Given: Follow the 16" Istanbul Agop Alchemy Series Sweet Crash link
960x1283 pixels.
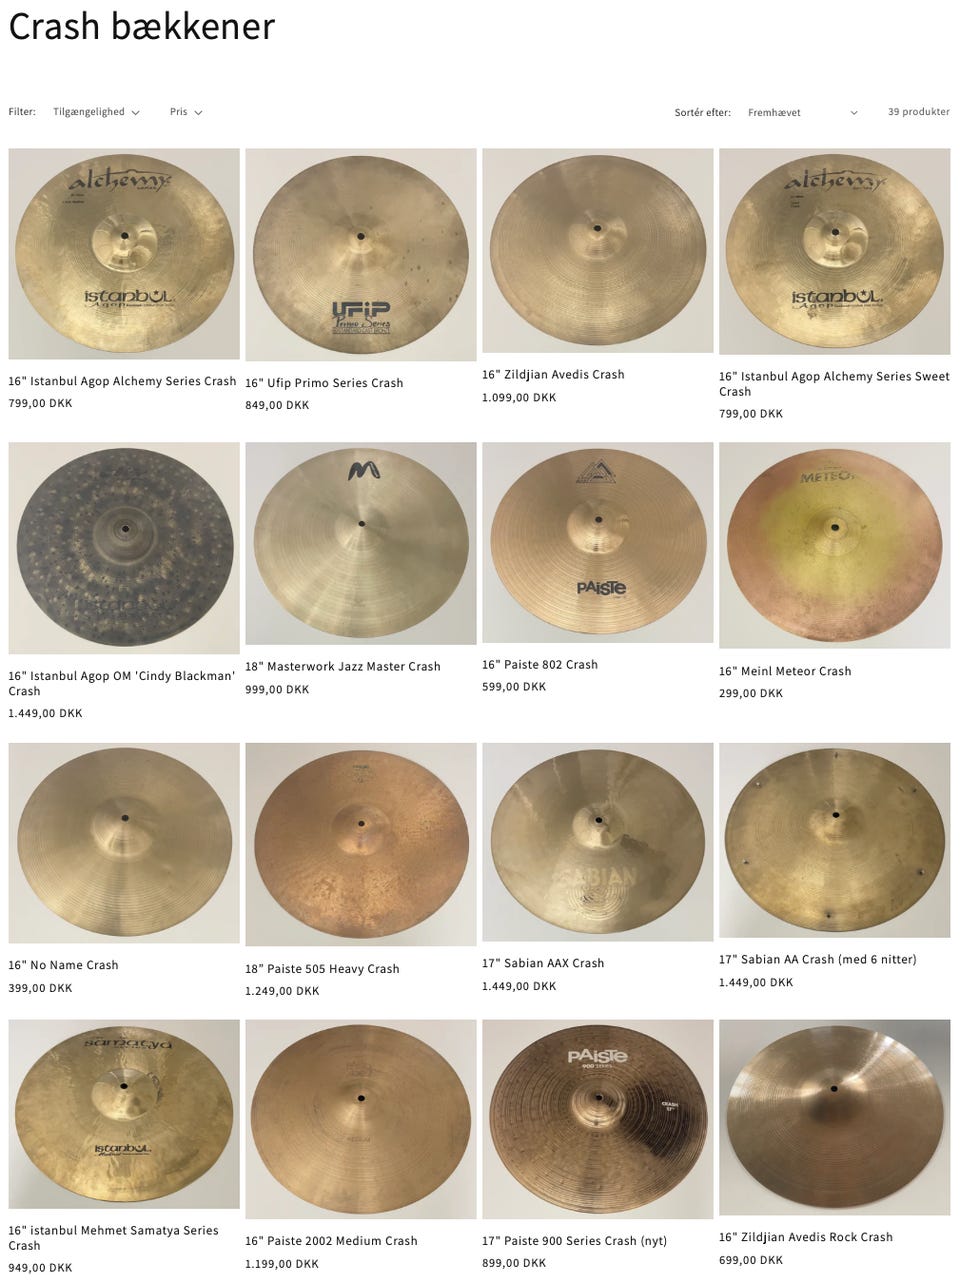Looking at the screenshot, I should pyautogui.click(x=834, y=384).
